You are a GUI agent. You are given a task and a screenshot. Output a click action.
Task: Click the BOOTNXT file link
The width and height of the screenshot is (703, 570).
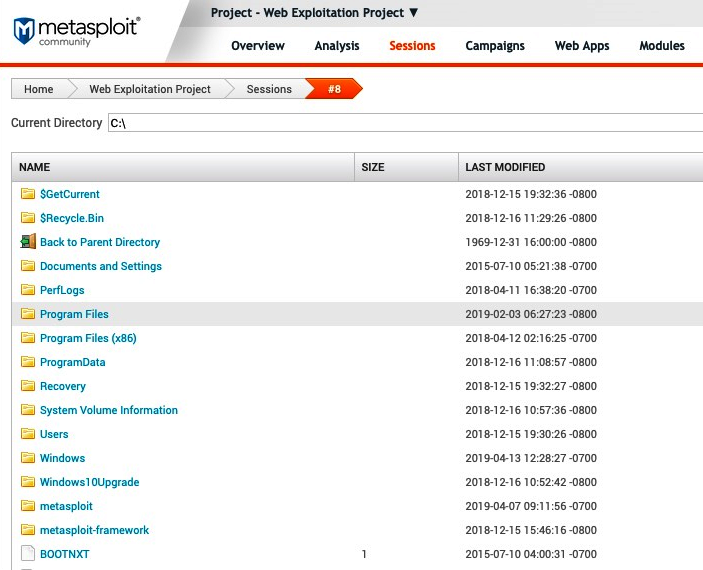(x=65, y=554)
